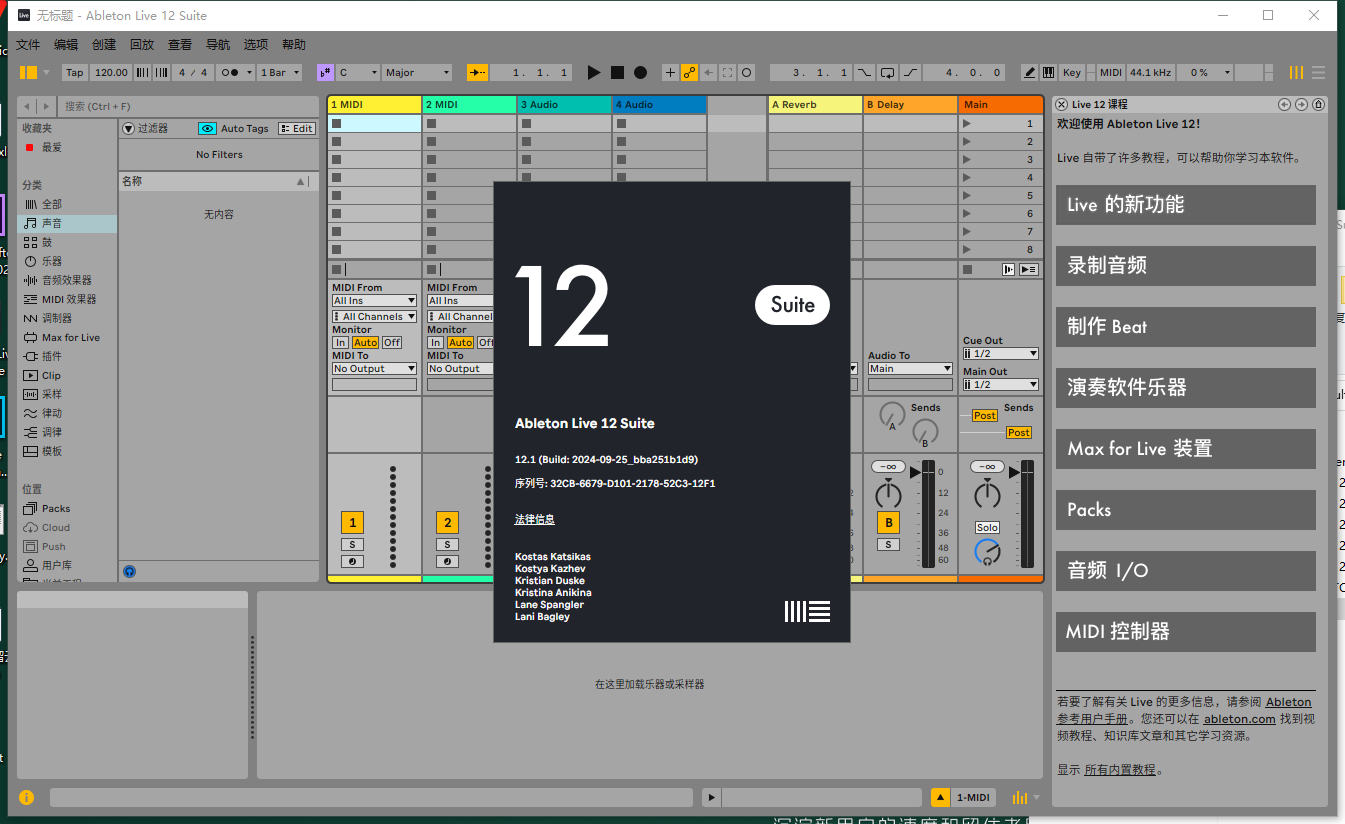Open the root note C dropdown
Image resolution: width=1345 pixels, height=824 pixels.
pyautogui.click(x=358, y=72)
